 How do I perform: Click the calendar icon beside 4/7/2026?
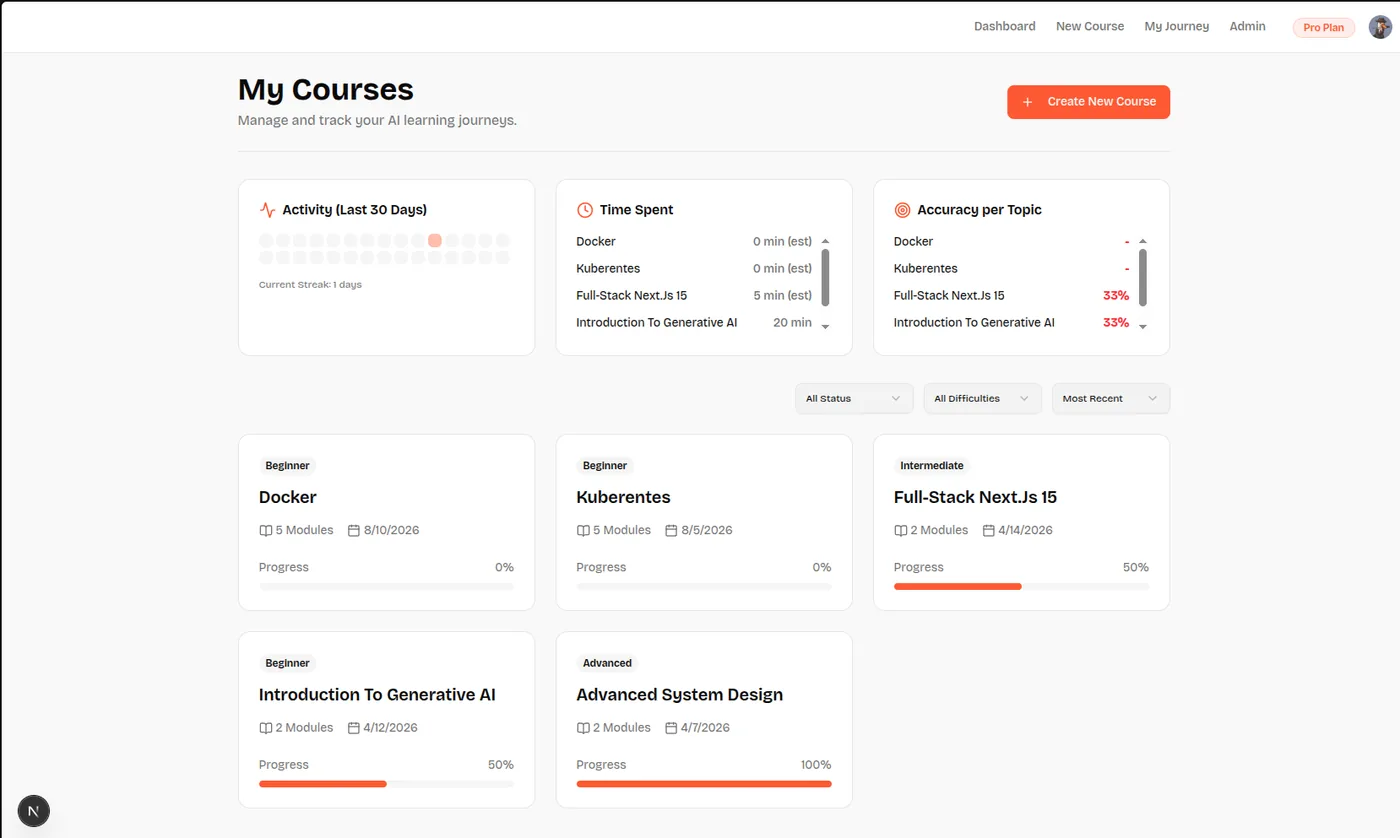point(671,728)
